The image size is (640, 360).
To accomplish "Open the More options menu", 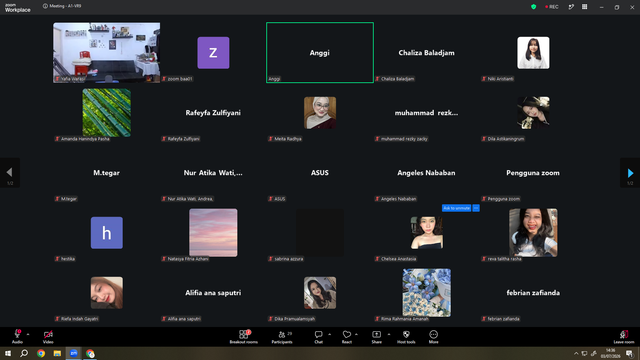I will (433, 337).
